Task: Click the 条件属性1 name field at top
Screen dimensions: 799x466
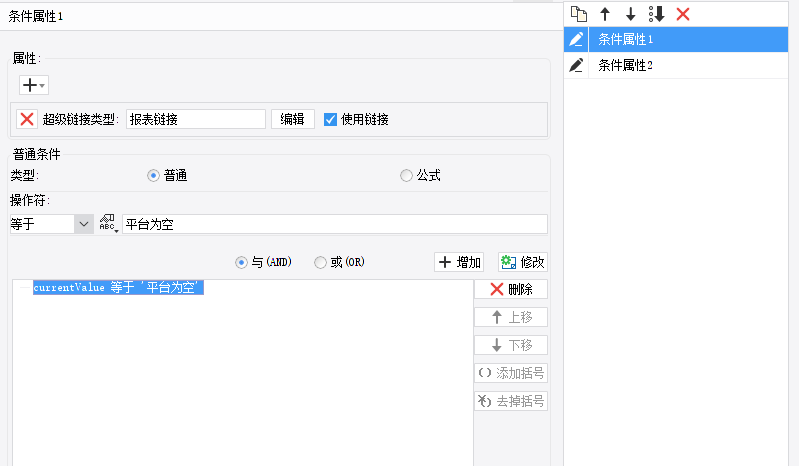Action: 281,16
